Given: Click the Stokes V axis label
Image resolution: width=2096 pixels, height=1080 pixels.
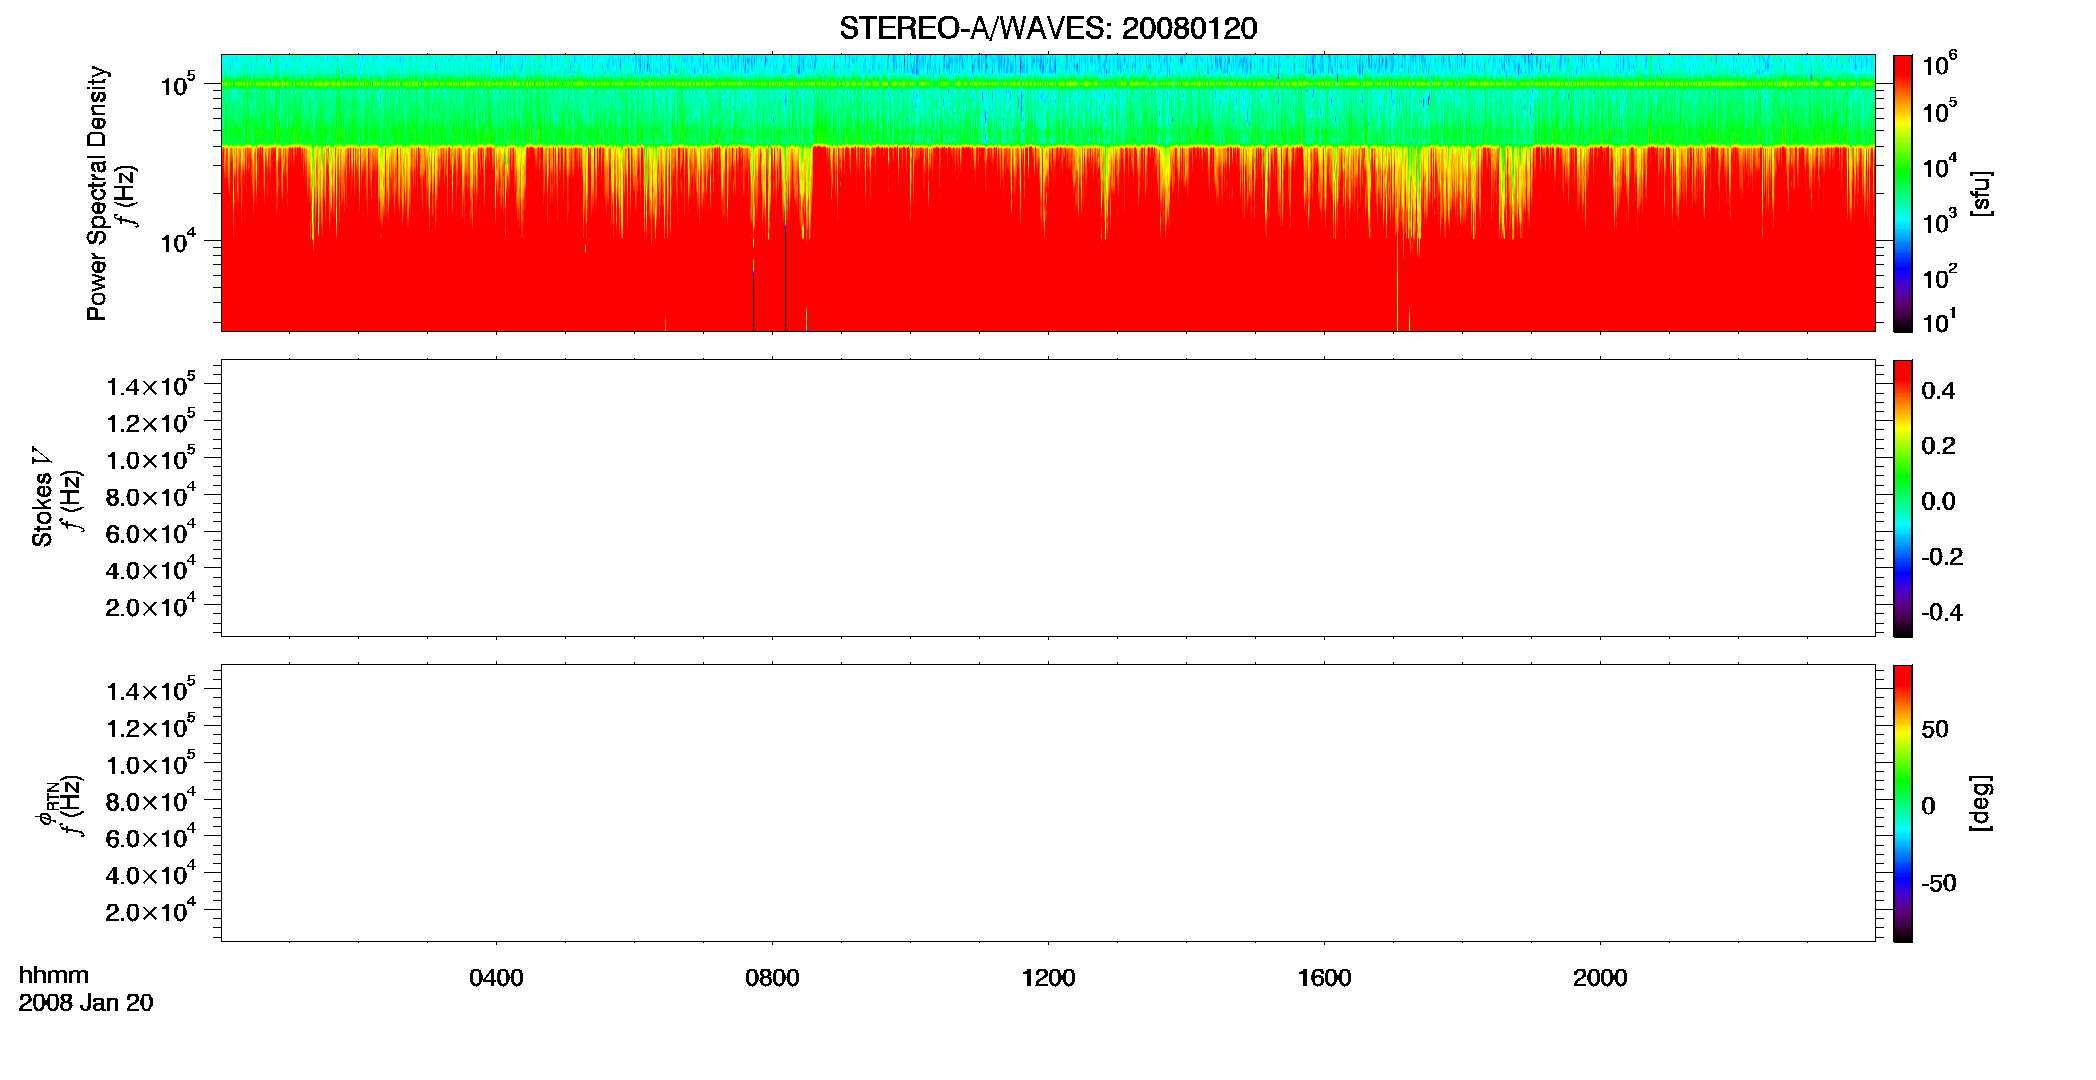Looking at the screenshot, I should click(x=42, y=497).
